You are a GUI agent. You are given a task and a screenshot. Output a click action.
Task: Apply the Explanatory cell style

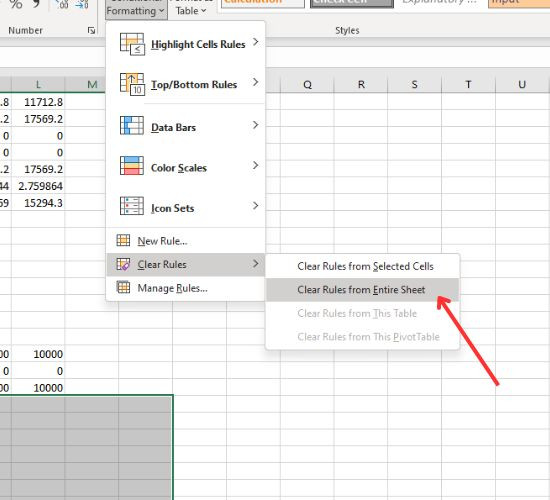pyautogui.click(x=441, y=4)
